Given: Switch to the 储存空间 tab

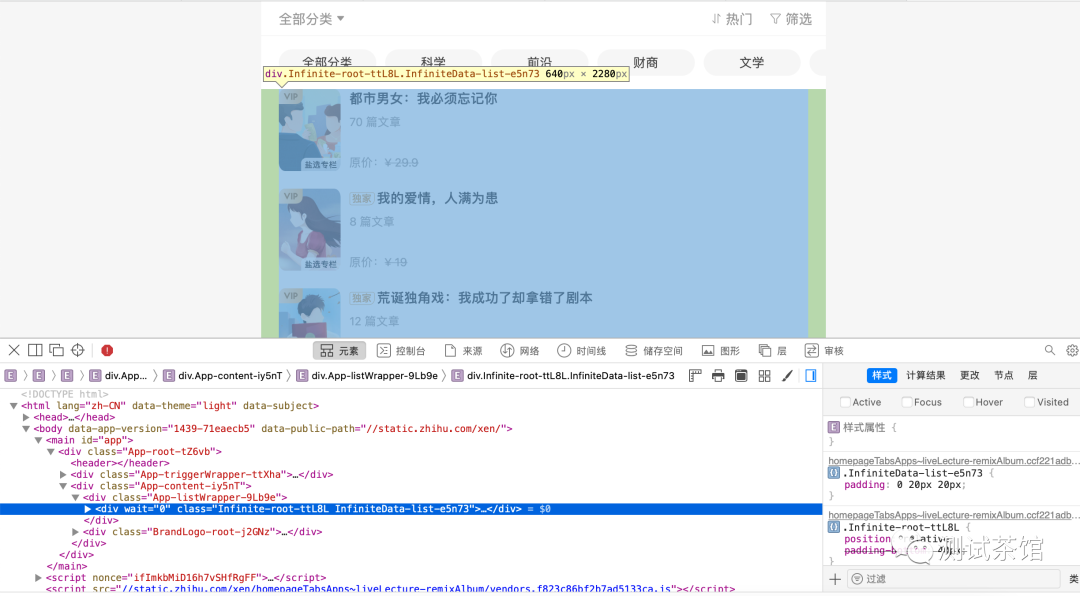Looking at the screenshot, I should pyautogui.click(x=653, y=351).
